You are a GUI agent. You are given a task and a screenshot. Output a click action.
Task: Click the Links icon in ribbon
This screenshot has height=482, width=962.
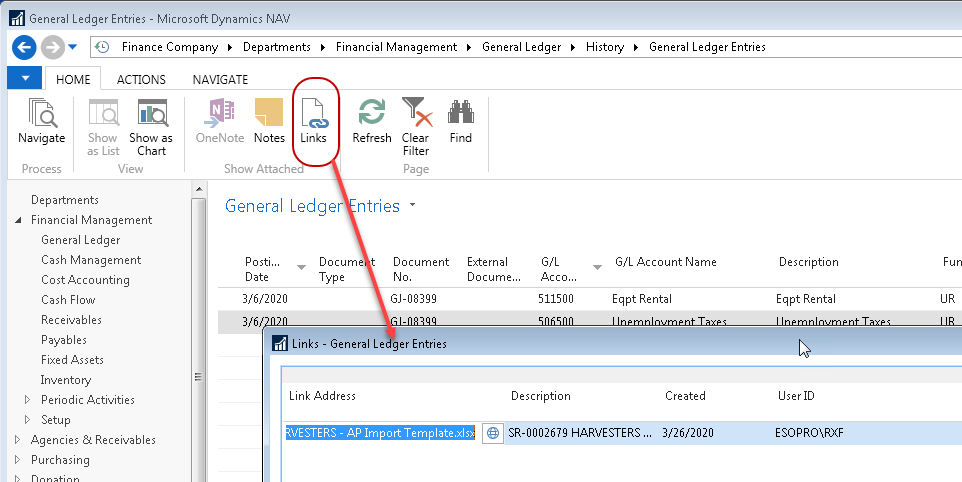[314, 122]
